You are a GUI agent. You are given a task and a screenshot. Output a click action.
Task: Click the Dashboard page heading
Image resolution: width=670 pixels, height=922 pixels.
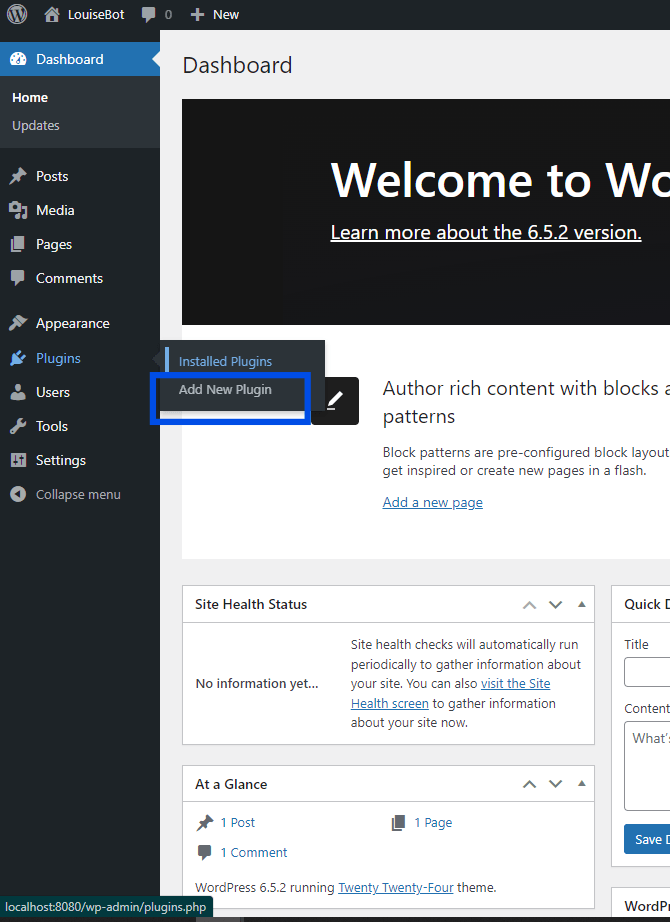237,65
